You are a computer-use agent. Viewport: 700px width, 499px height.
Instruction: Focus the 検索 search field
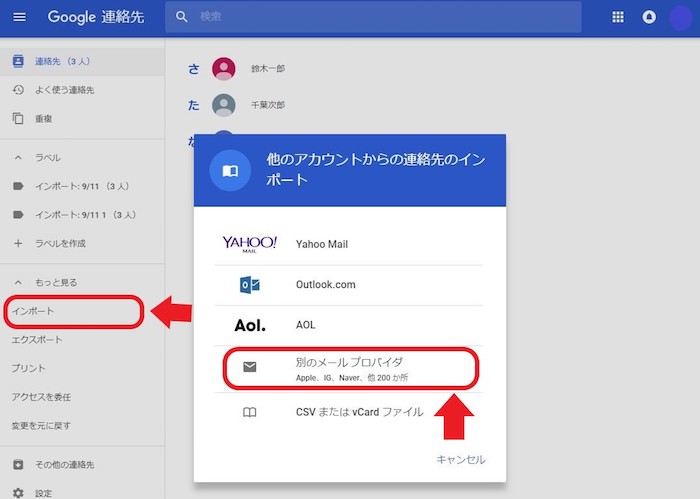coord(373,17)
